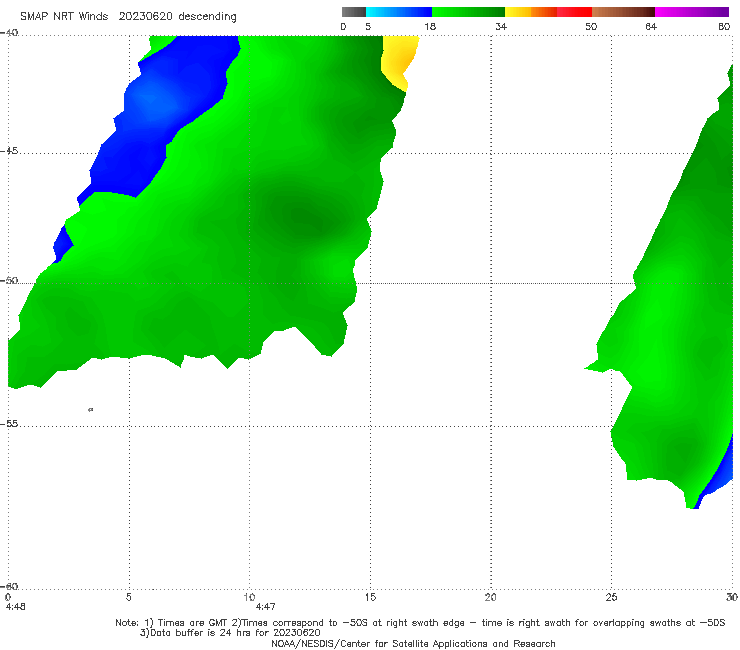The image size is (740, 650).
Task: Click the 'Note: 1) Times are GMT' line
Action: point(420,623)
